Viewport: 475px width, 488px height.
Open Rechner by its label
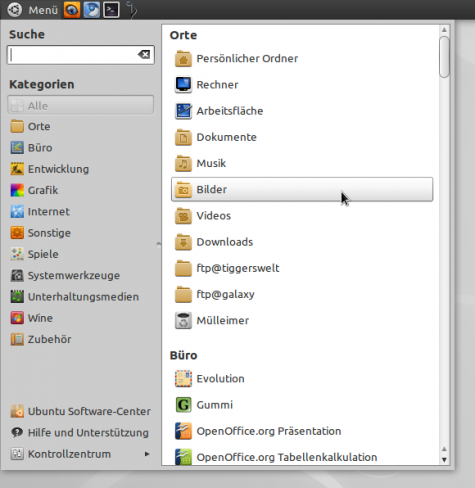click(217, 85)
